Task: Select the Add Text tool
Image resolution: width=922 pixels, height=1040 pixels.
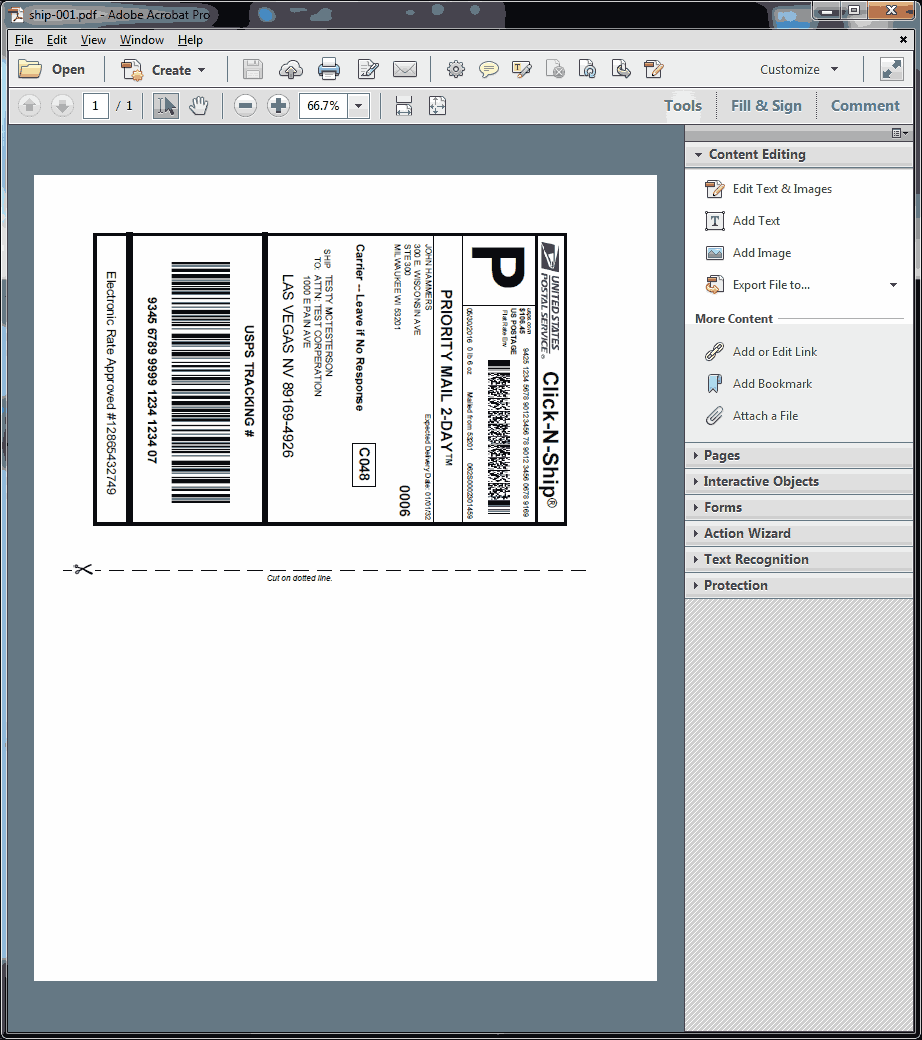Action: 742,221
